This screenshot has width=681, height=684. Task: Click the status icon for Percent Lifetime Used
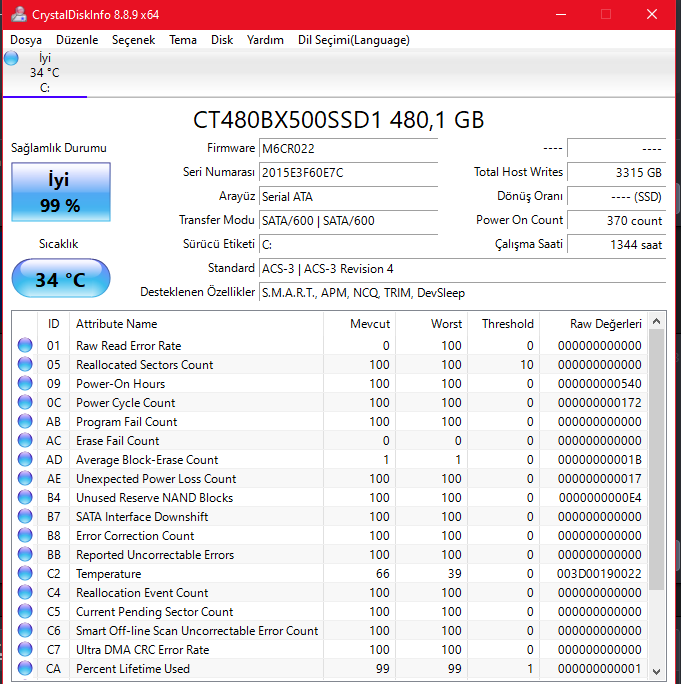(25, 669)
